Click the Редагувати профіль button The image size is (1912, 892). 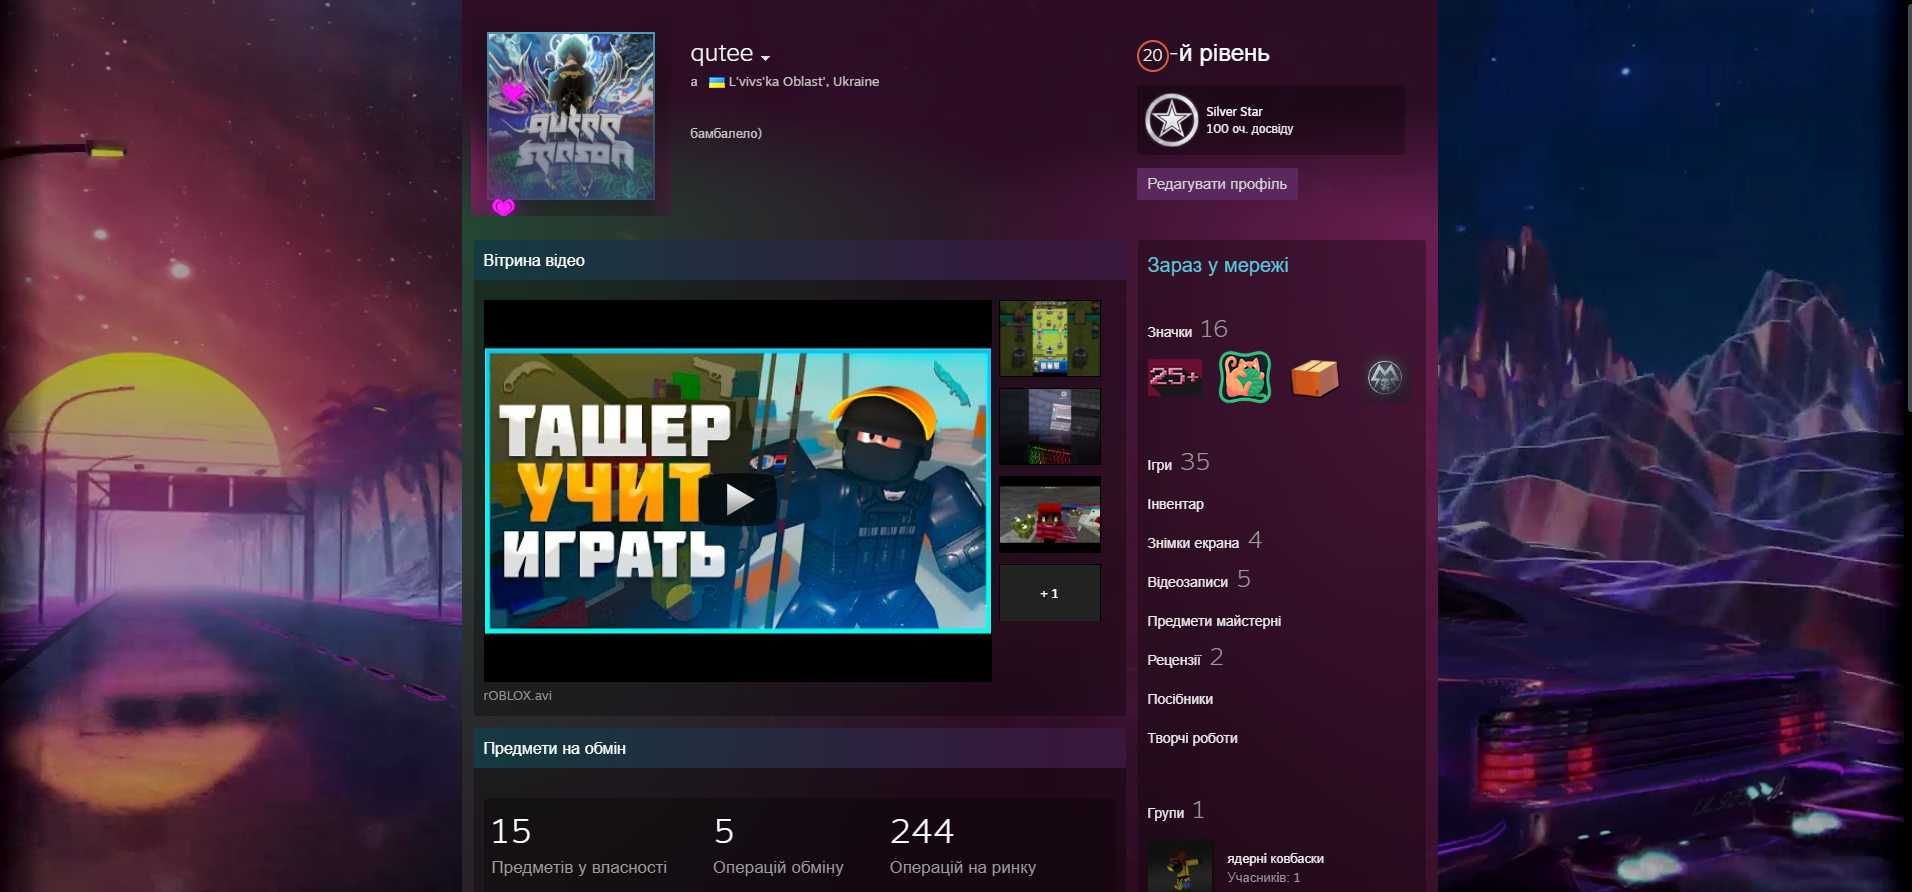[1217, 184]
